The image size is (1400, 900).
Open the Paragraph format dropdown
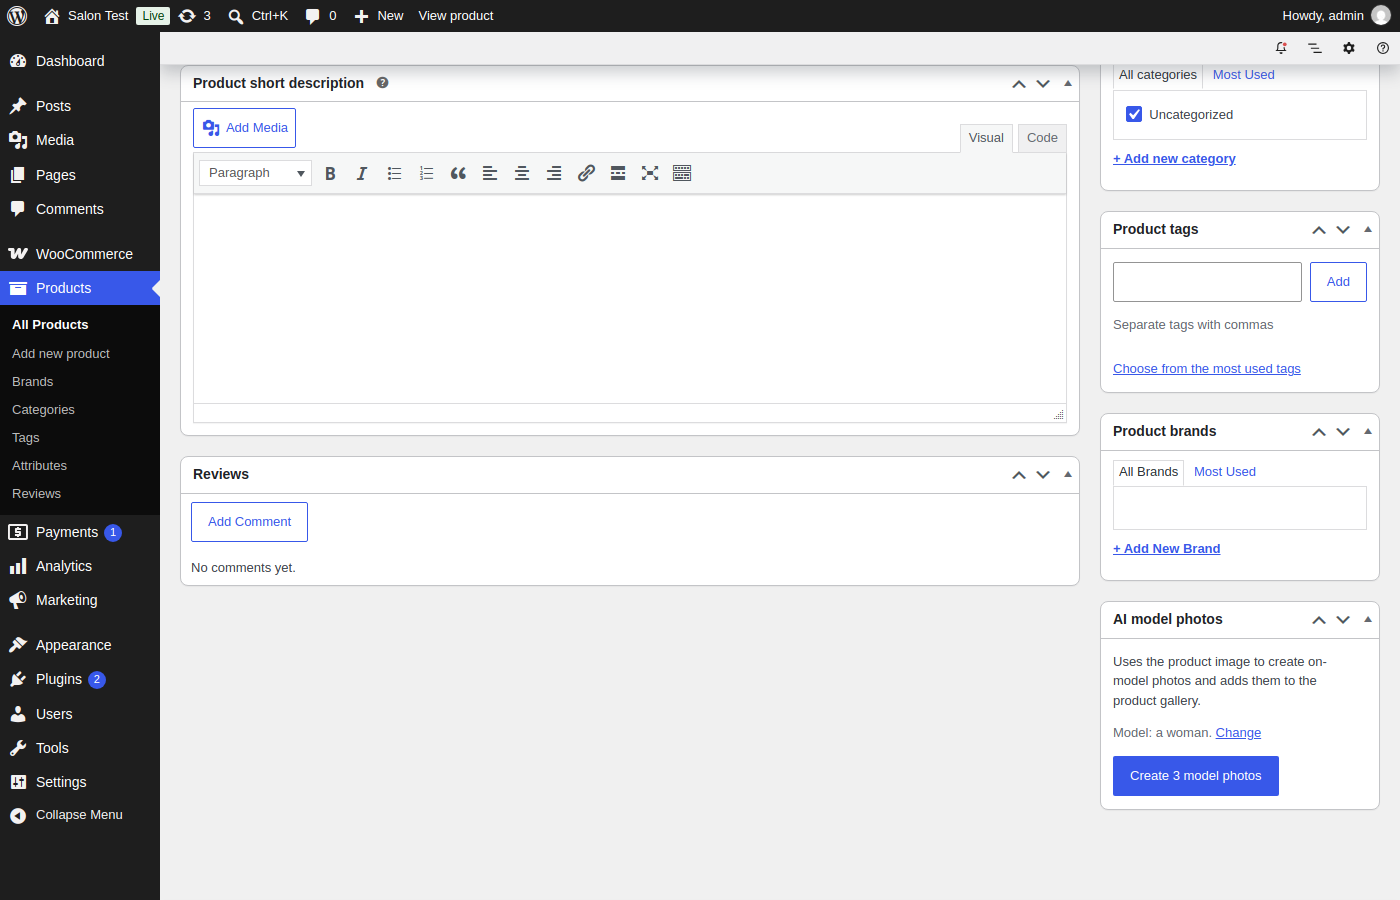(x=255, y=173)
